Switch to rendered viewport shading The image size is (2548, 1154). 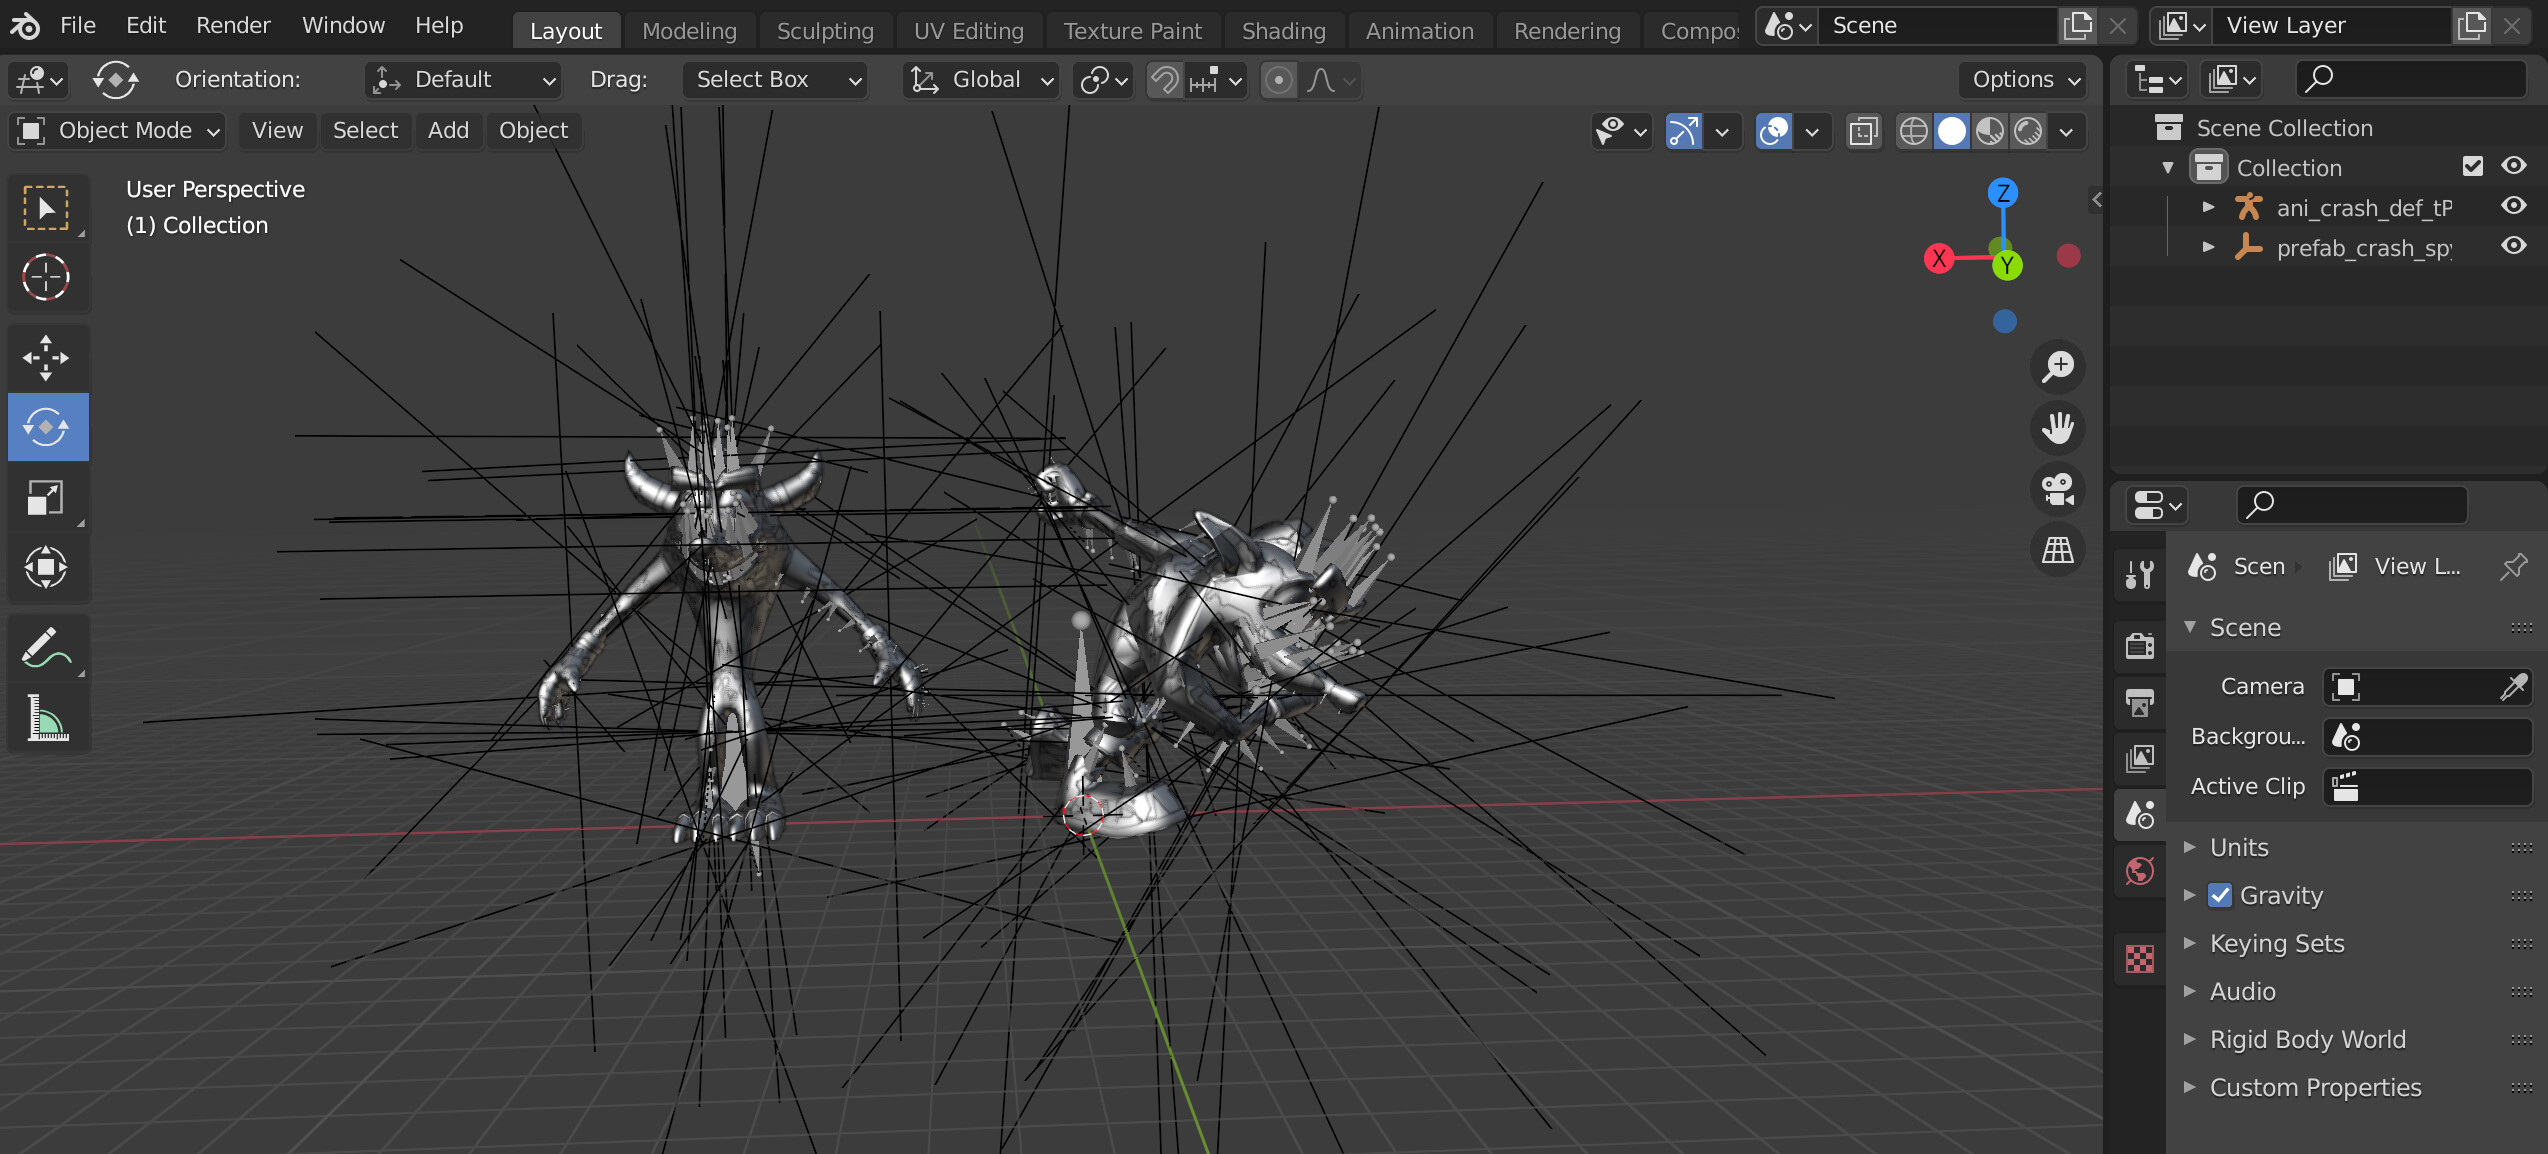2029,131
